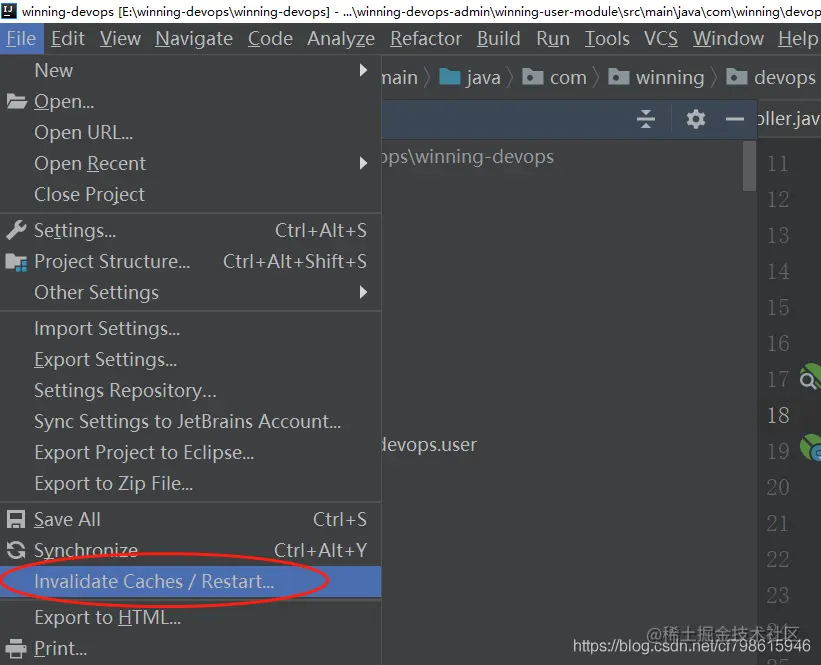
Task: Select Open URL... menu entry
Action: [191, 132]
